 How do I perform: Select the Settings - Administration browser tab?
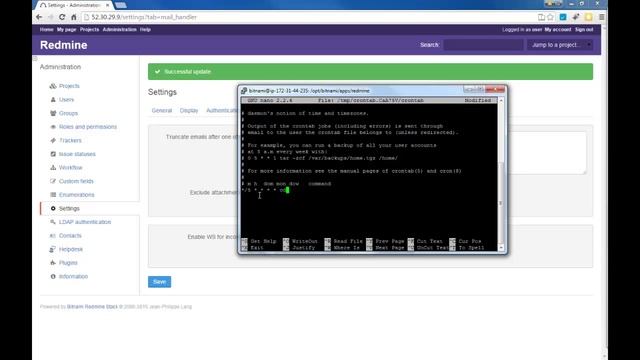pos(75,5)
